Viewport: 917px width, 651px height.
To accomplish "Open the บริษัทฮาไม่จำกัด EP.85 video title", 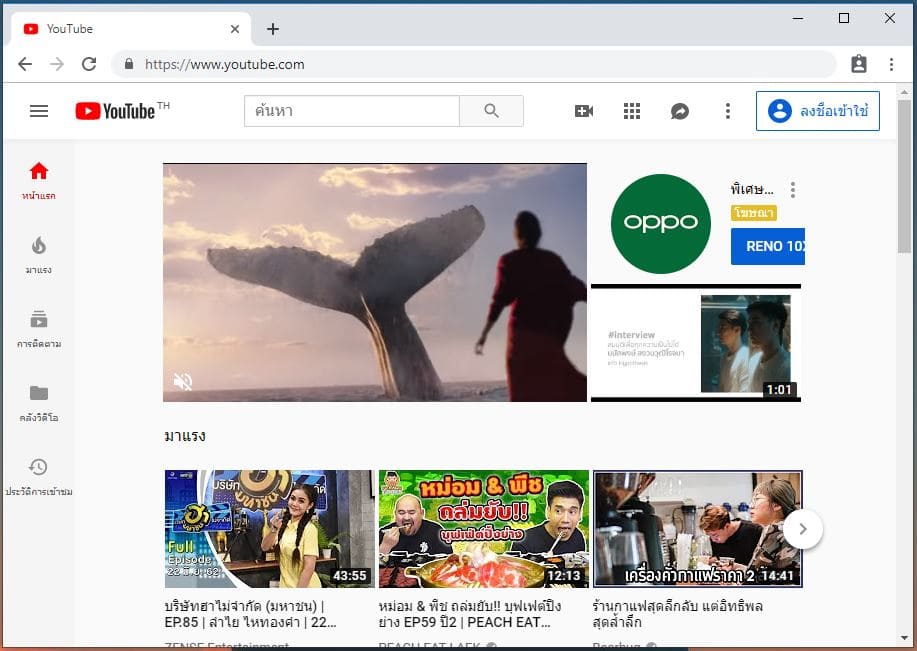I will (251, 614).
